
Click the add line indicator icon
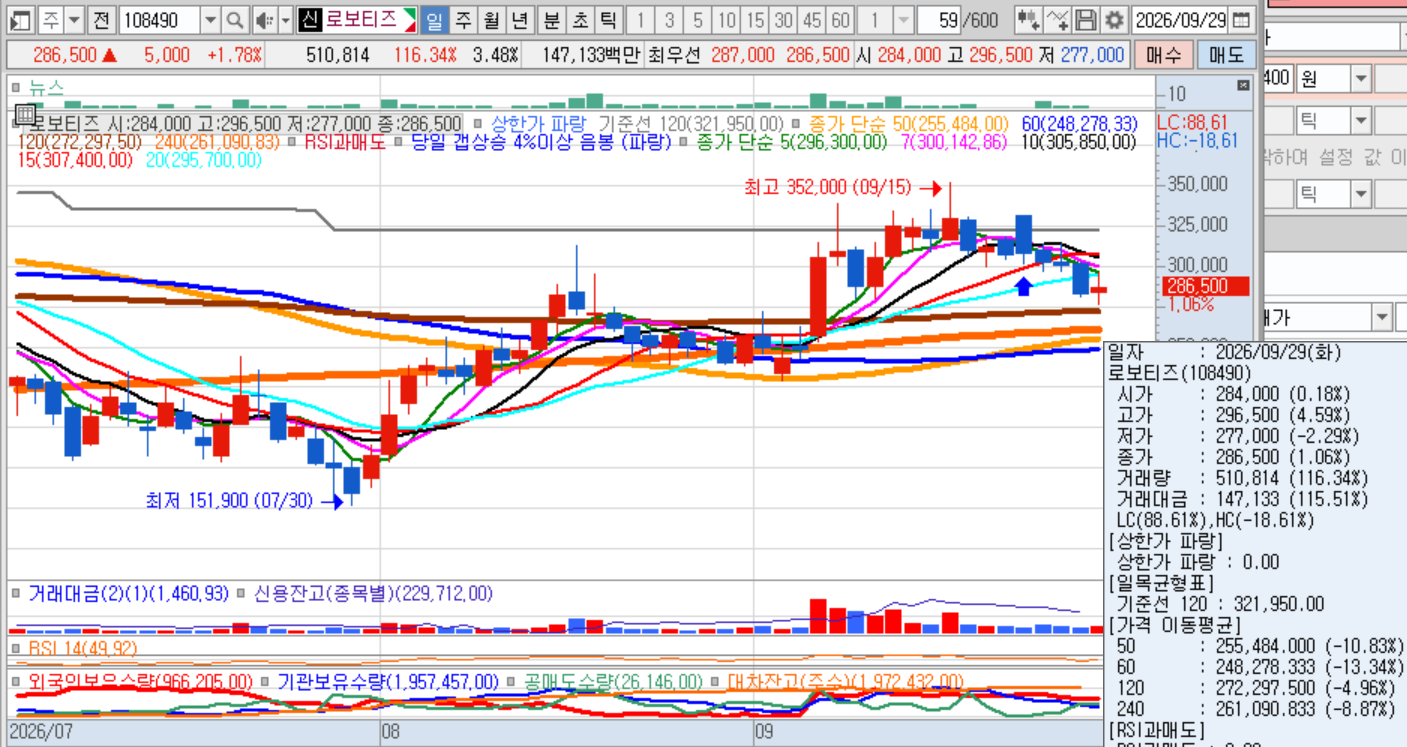pyautogui.click(x=1056, y=20)
